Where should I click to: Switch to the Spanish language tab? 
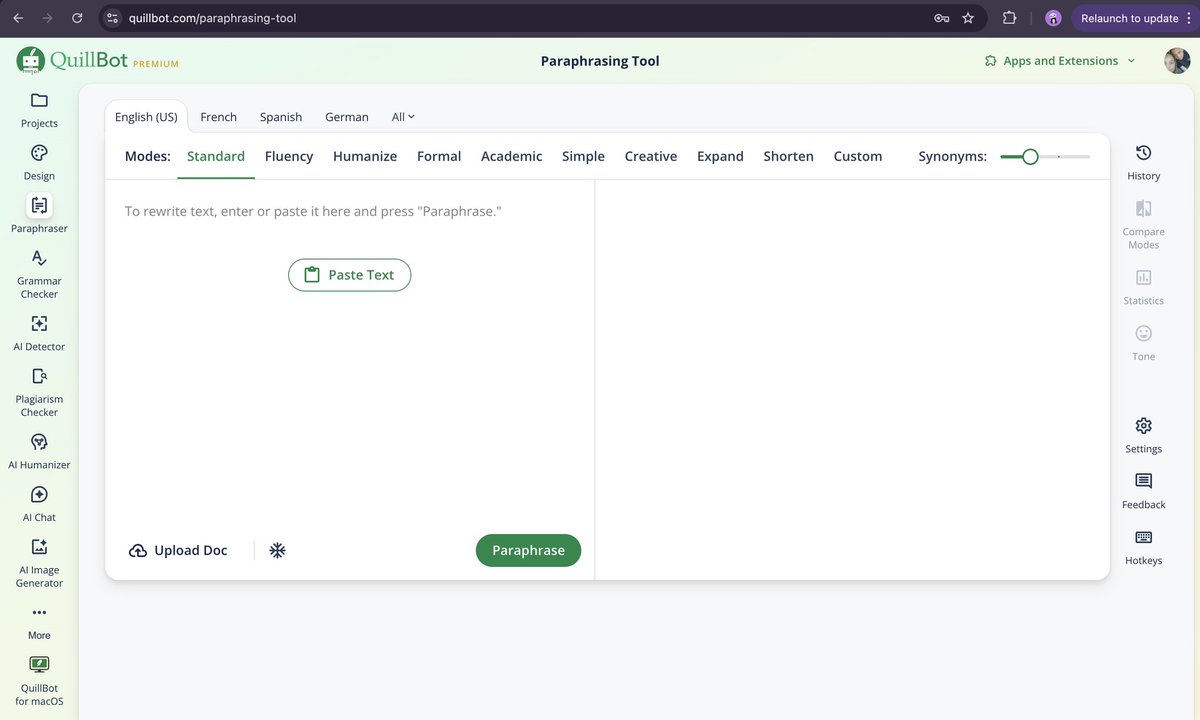pyautogui.click(x=281, y=117)
